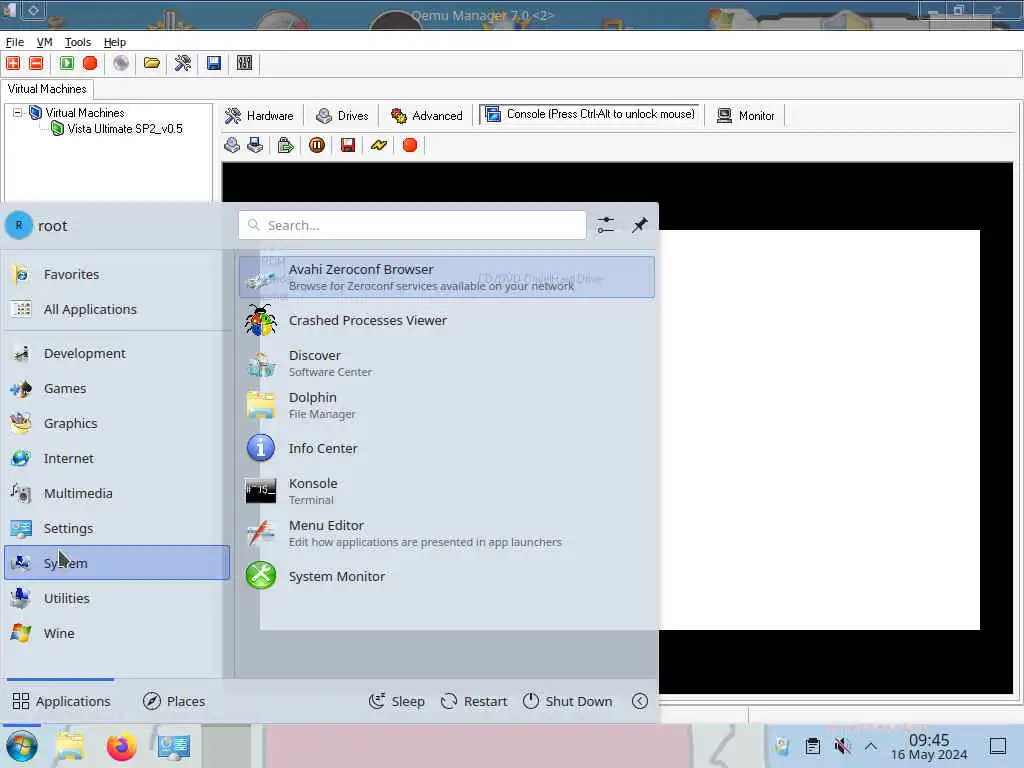Launch Menu Editor
The image size is (1024, 768).
(447, 533)
